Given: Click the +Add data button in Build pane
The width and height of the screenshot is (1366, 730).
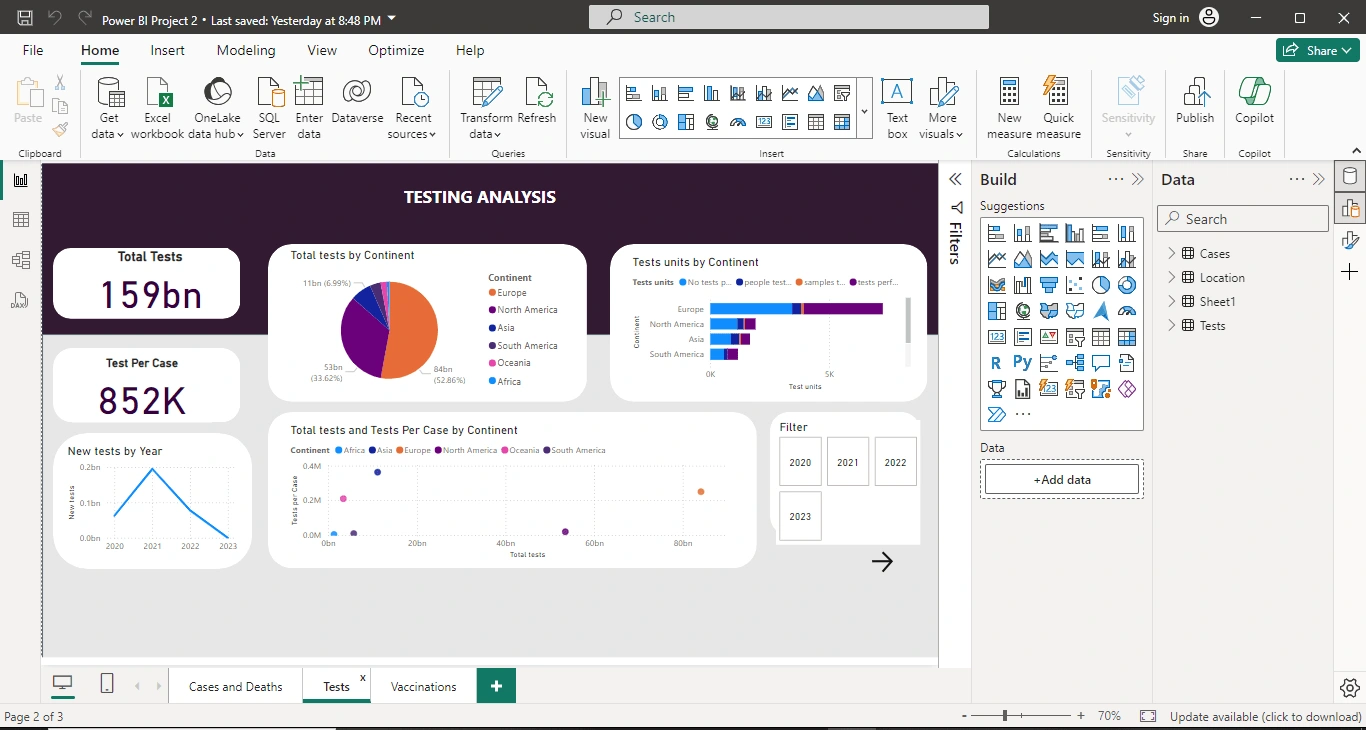Looking at the screenshot, I should pyautogui.click(x=1062, y=479).
